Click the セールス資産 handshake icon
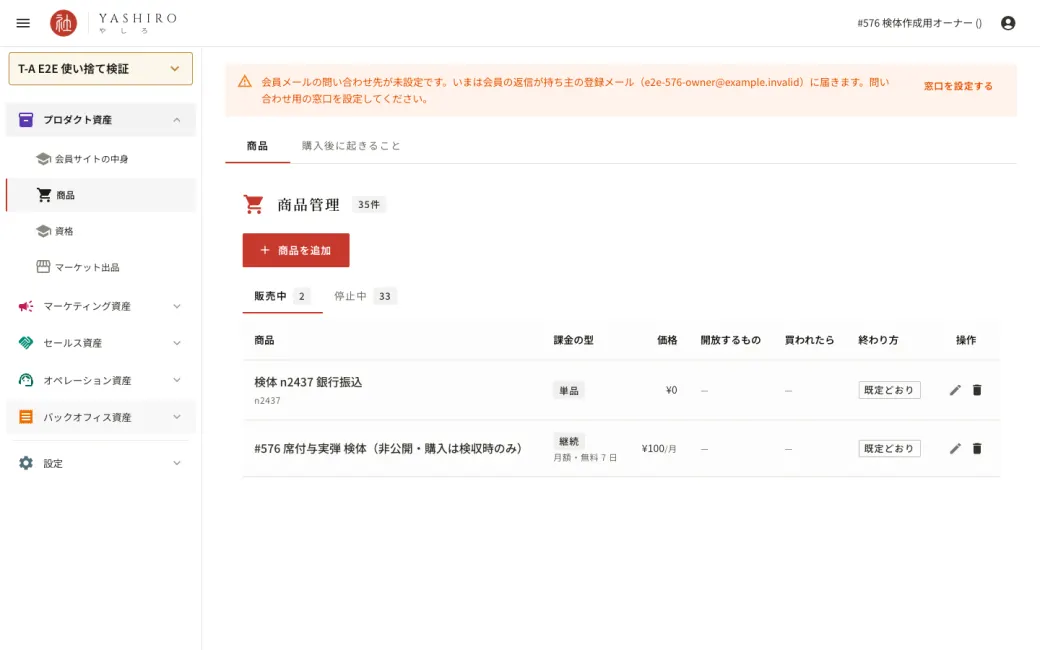 (26, 343)
